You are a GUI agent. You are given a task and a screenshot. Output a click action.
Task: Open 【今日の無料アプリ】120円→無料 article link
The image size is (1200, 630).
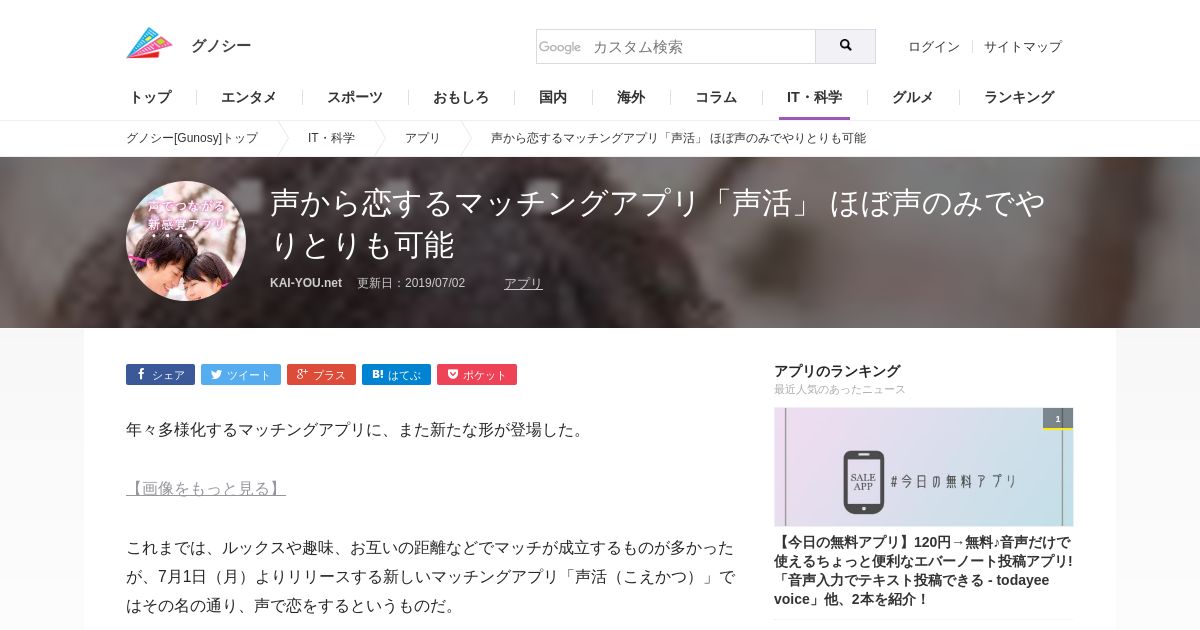click(923, 570)
